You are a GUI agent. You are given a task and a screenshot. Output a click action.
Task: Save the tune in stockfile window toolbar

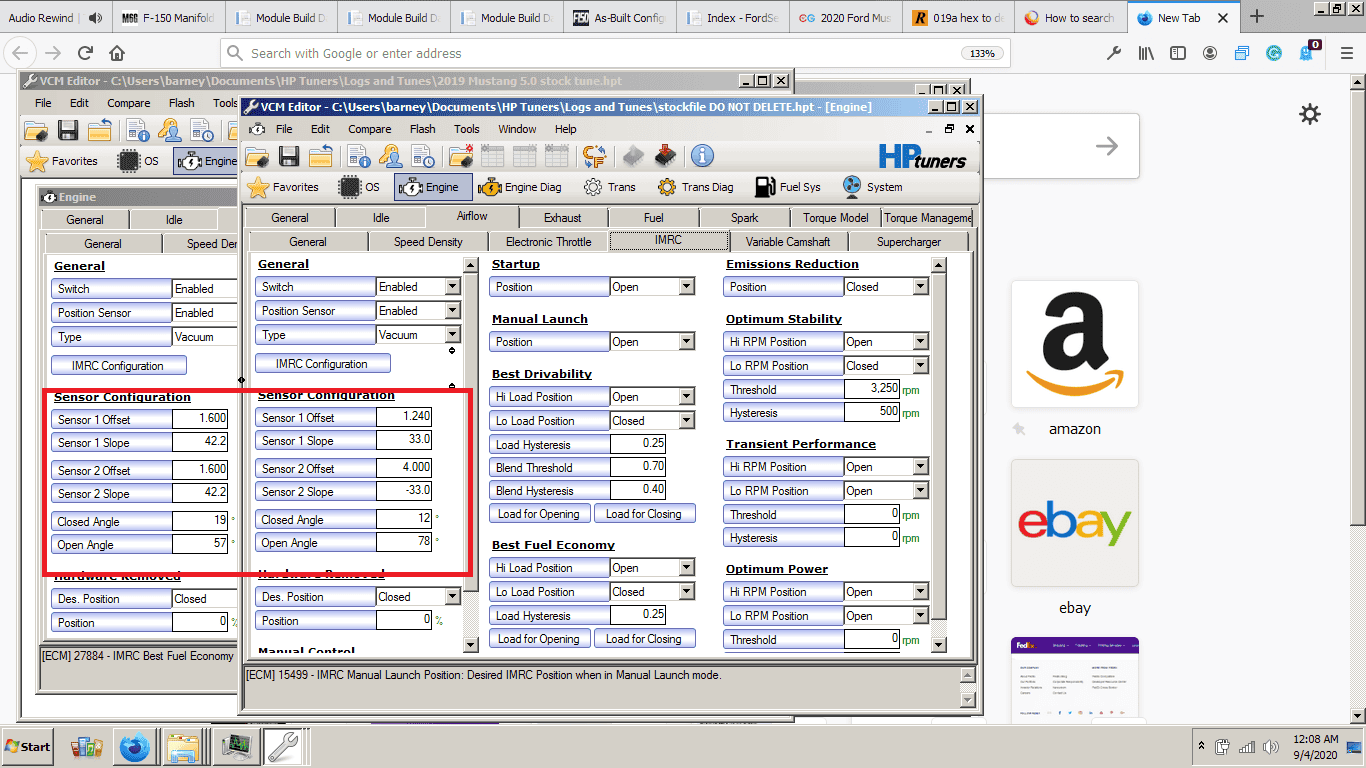click(289, 156)
